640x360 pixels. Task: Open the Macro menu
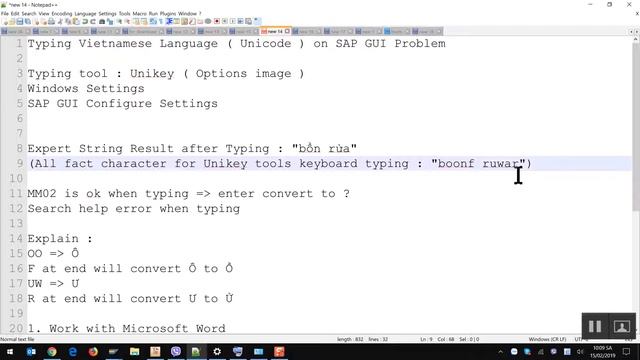pos(139,13)
